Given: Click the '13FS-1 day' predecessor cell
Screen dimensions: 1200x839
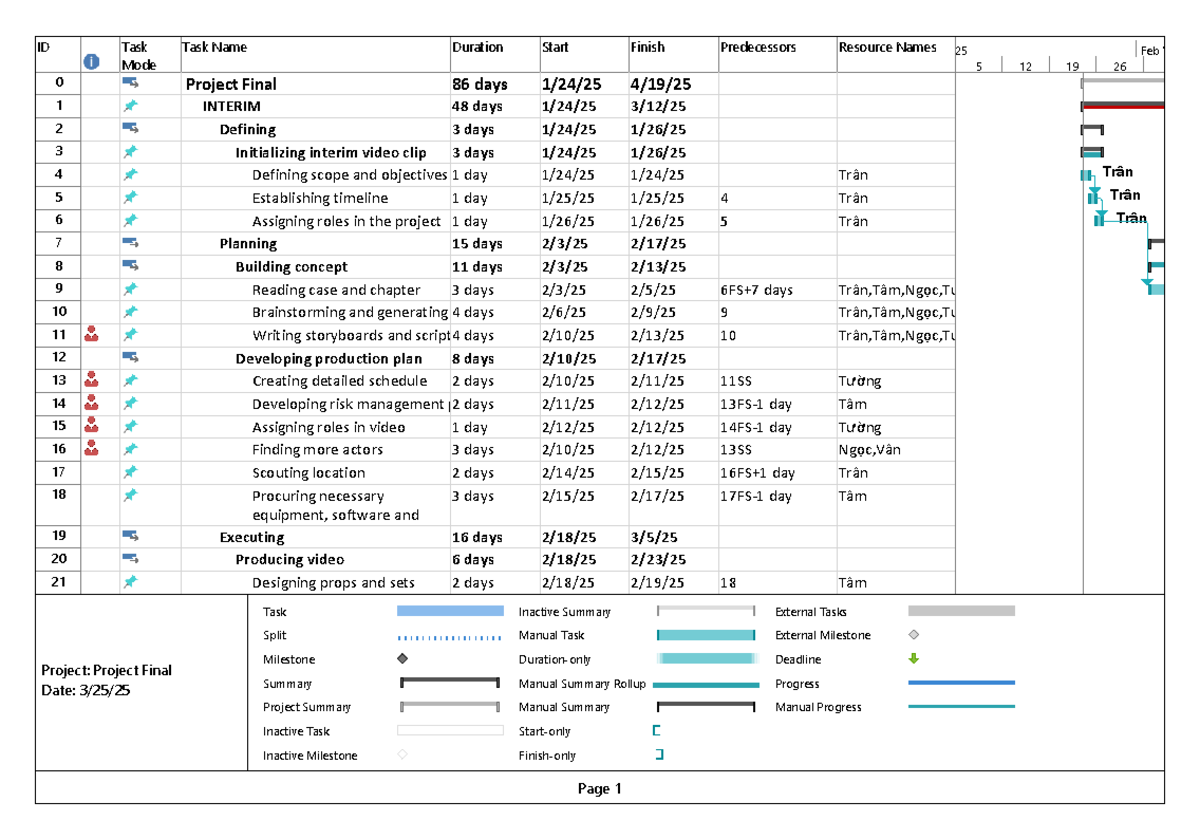Looking at the screenshot, I should (x=777, y=404).
